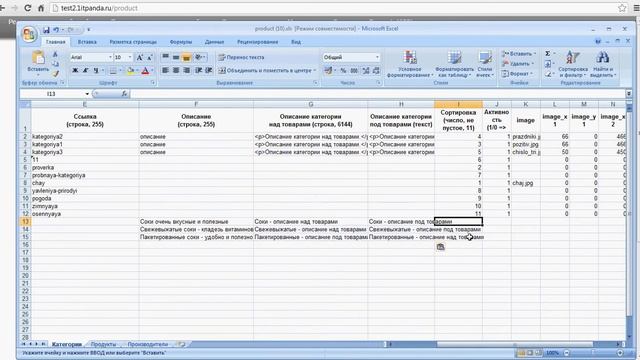Copy selection with the copy icon

coord(56,64)
